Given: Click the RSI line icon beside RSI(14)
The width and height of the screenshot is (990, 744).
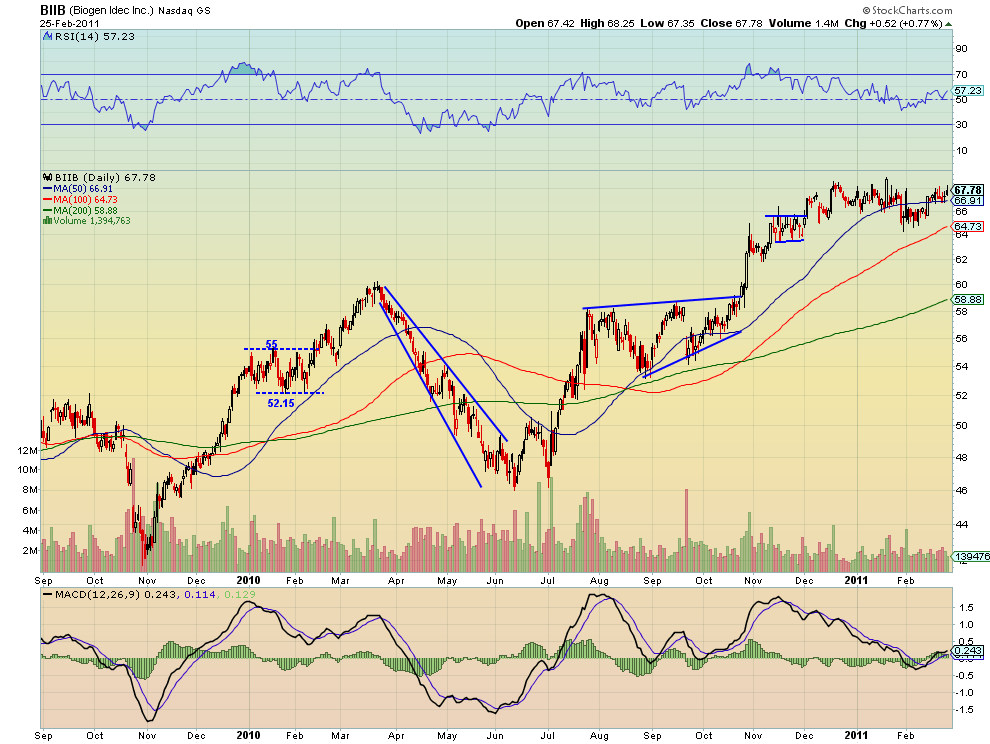Looking at the screenshot, I should coord(47,37).
